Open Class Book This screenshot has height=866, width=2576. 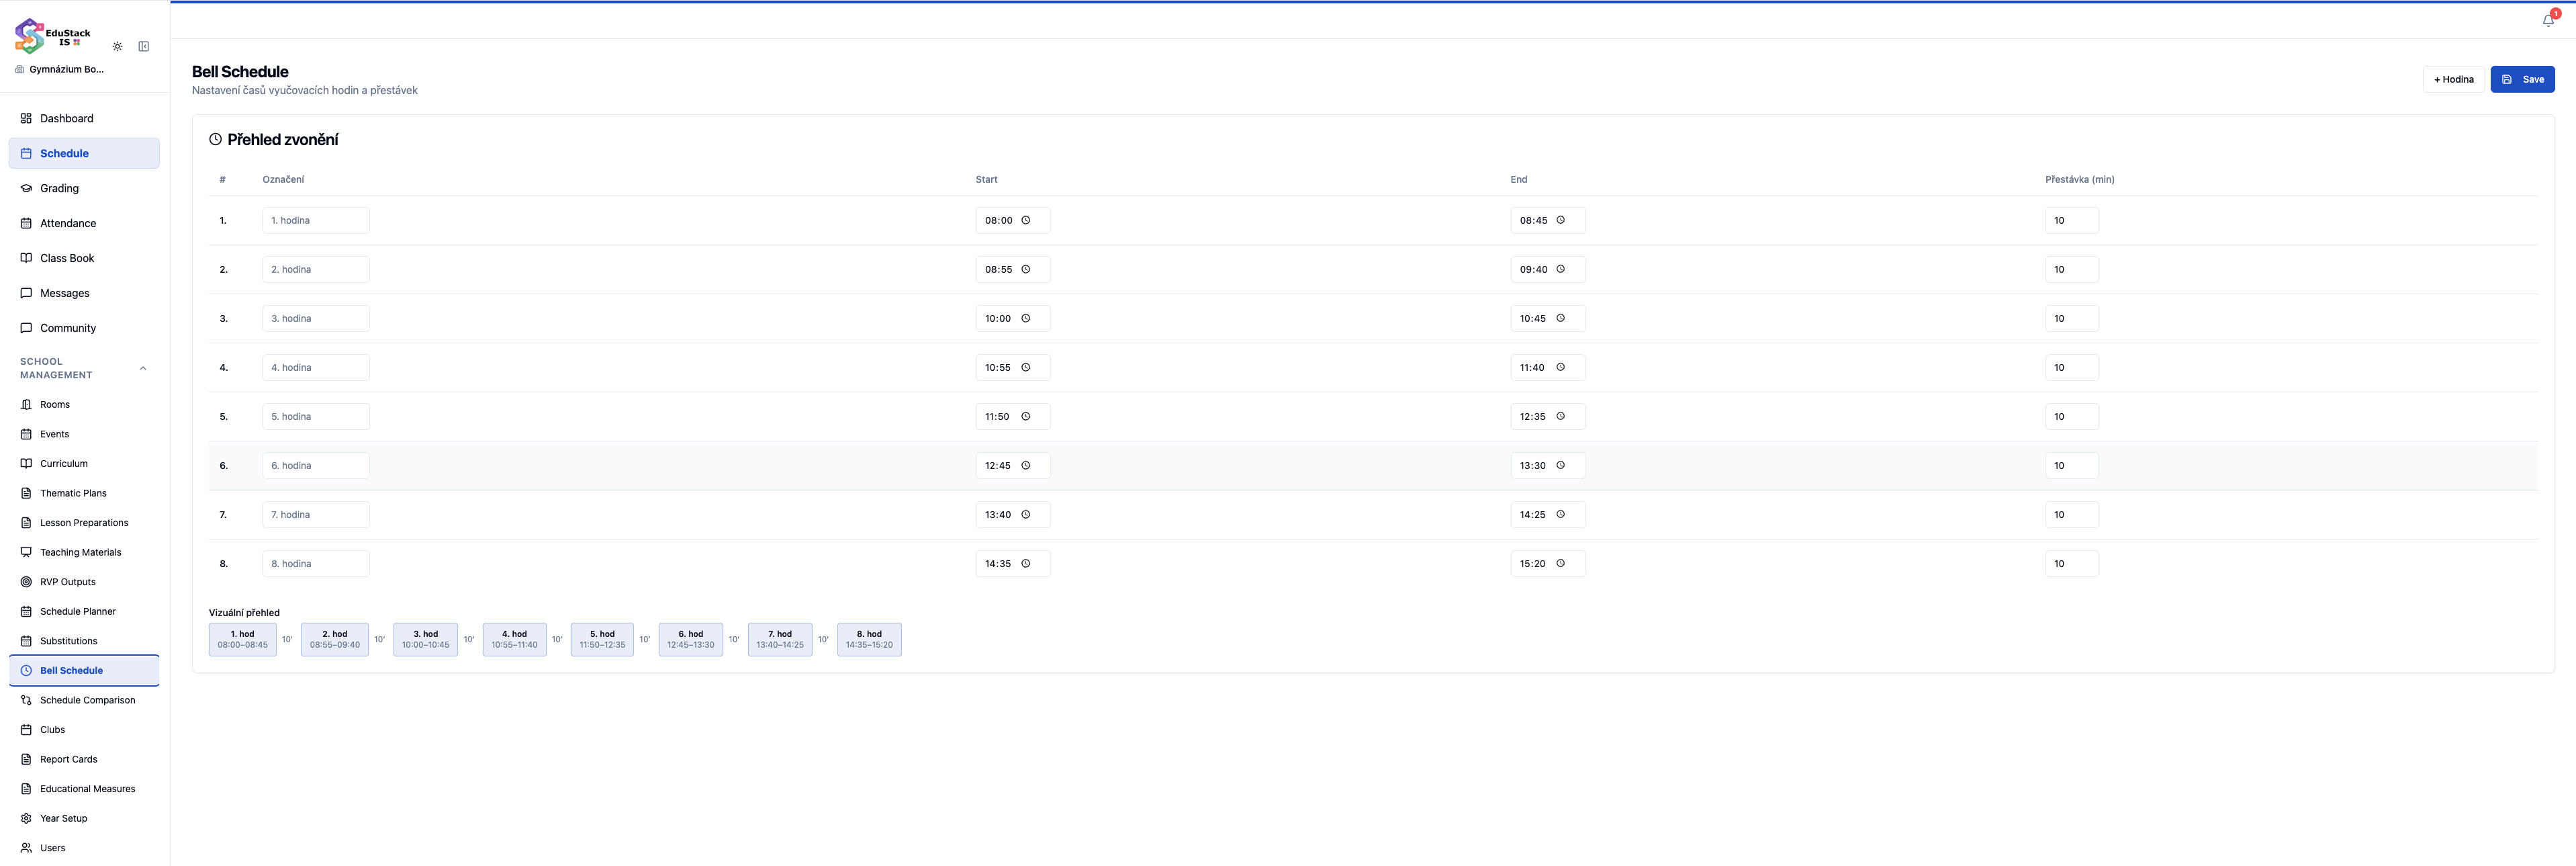click(x=84, y=258)
